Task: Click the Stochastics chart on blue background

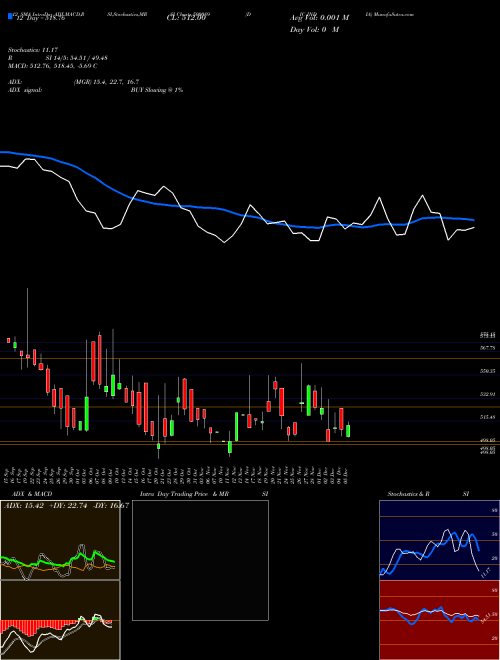Action: pyautogui.click(x=439, y=540)
